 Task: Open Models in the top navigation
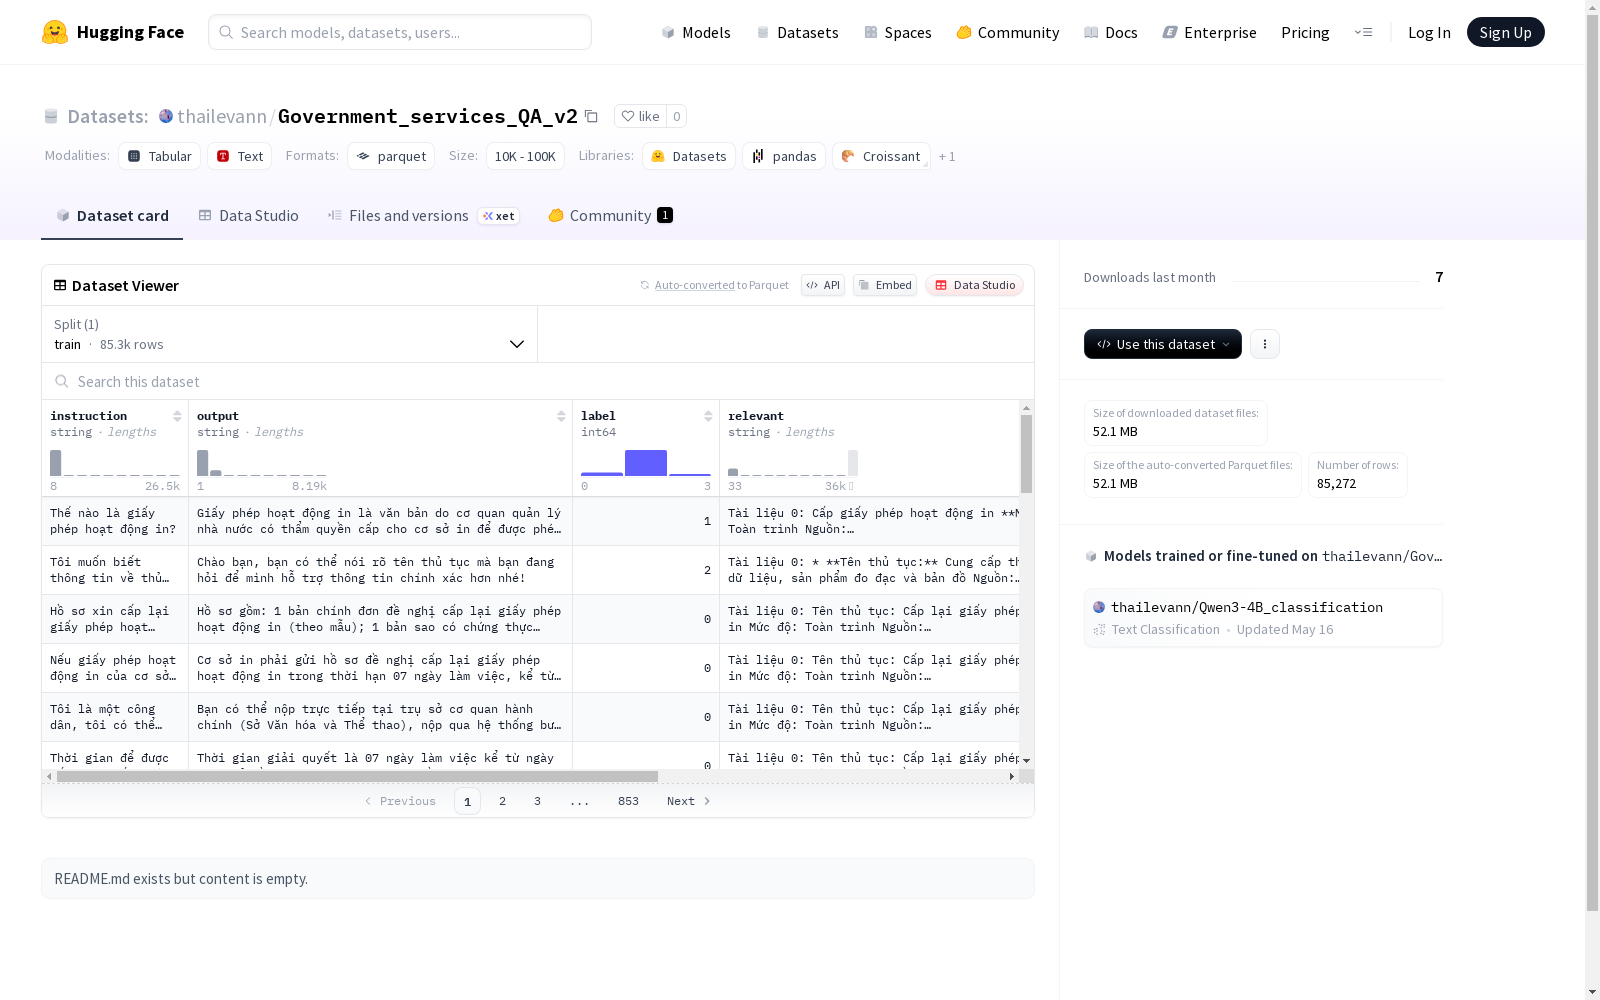696,32
